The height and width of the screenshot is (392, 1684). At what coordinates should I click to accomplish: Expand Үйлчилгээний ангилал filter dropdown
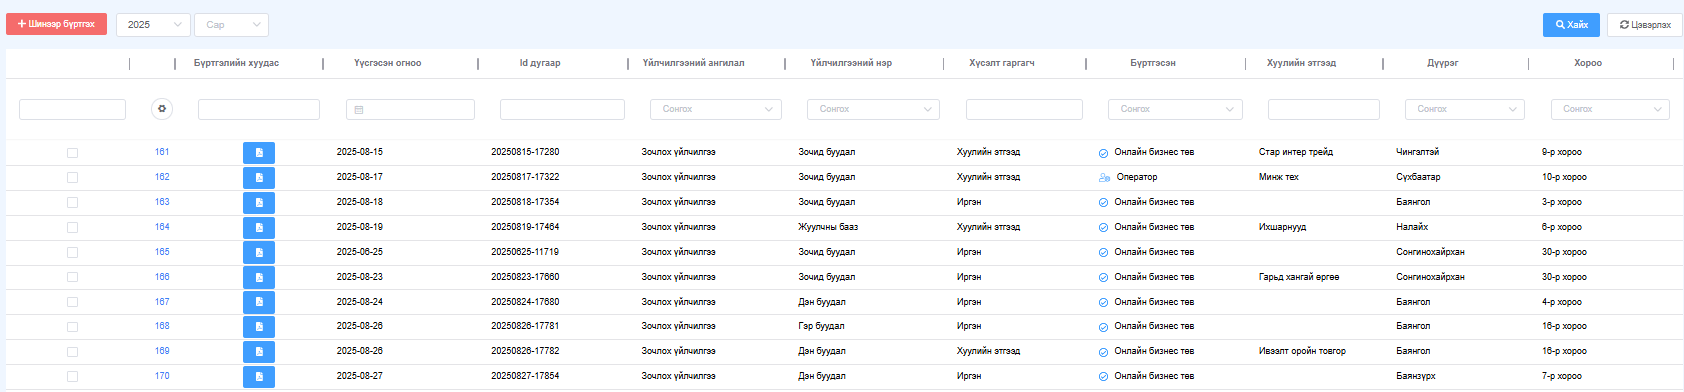[x=716, y=109]
